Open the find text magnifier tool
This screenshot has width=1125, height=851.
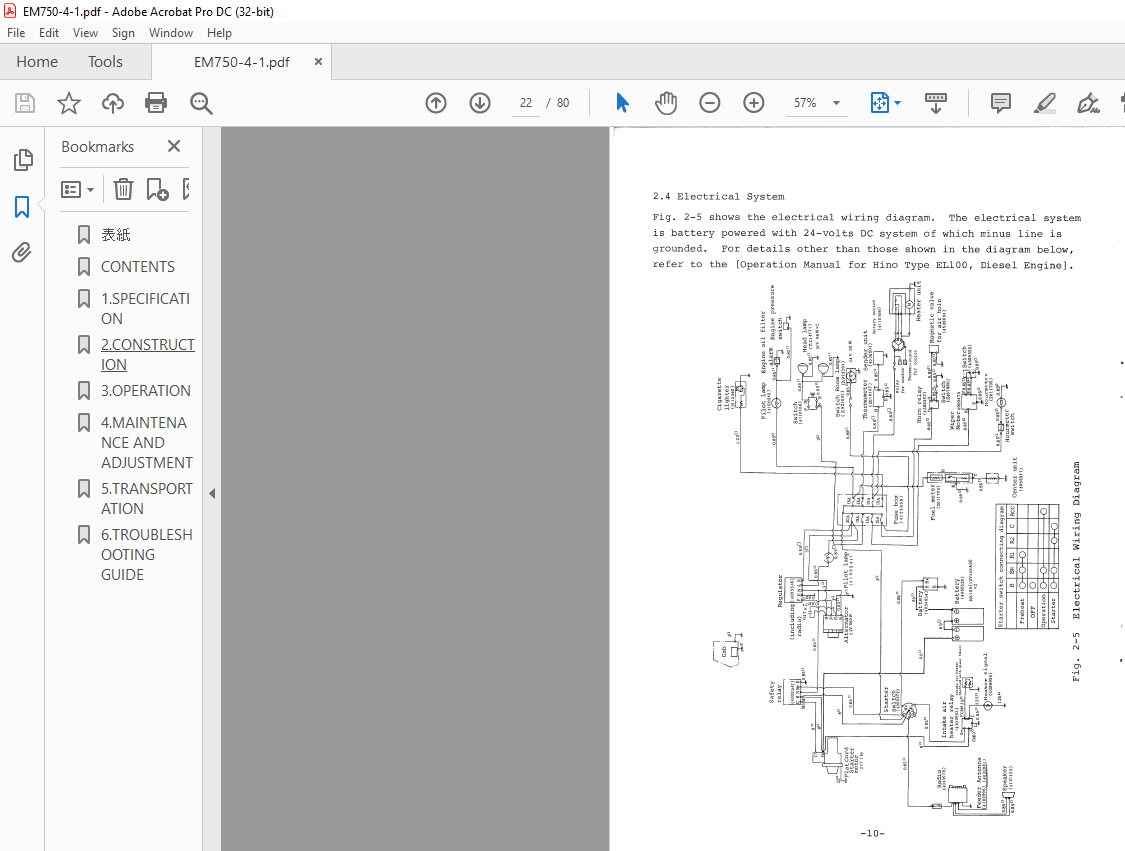point(201,103)
